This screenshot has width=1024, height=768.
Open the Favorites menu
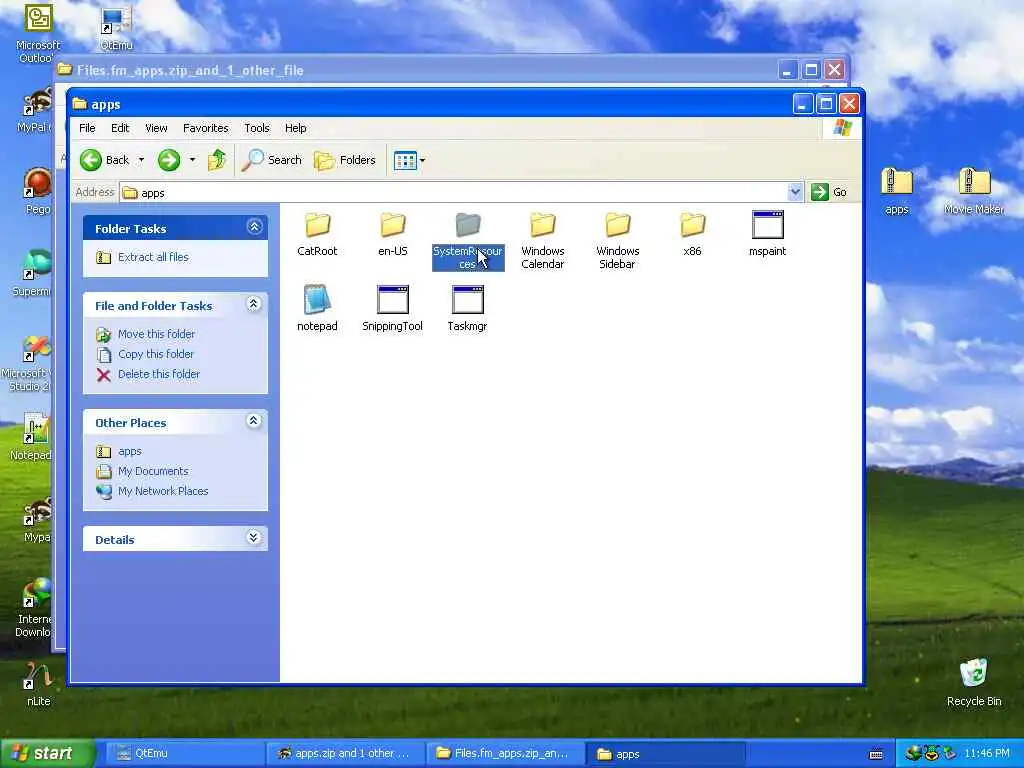tap(206, 128)
